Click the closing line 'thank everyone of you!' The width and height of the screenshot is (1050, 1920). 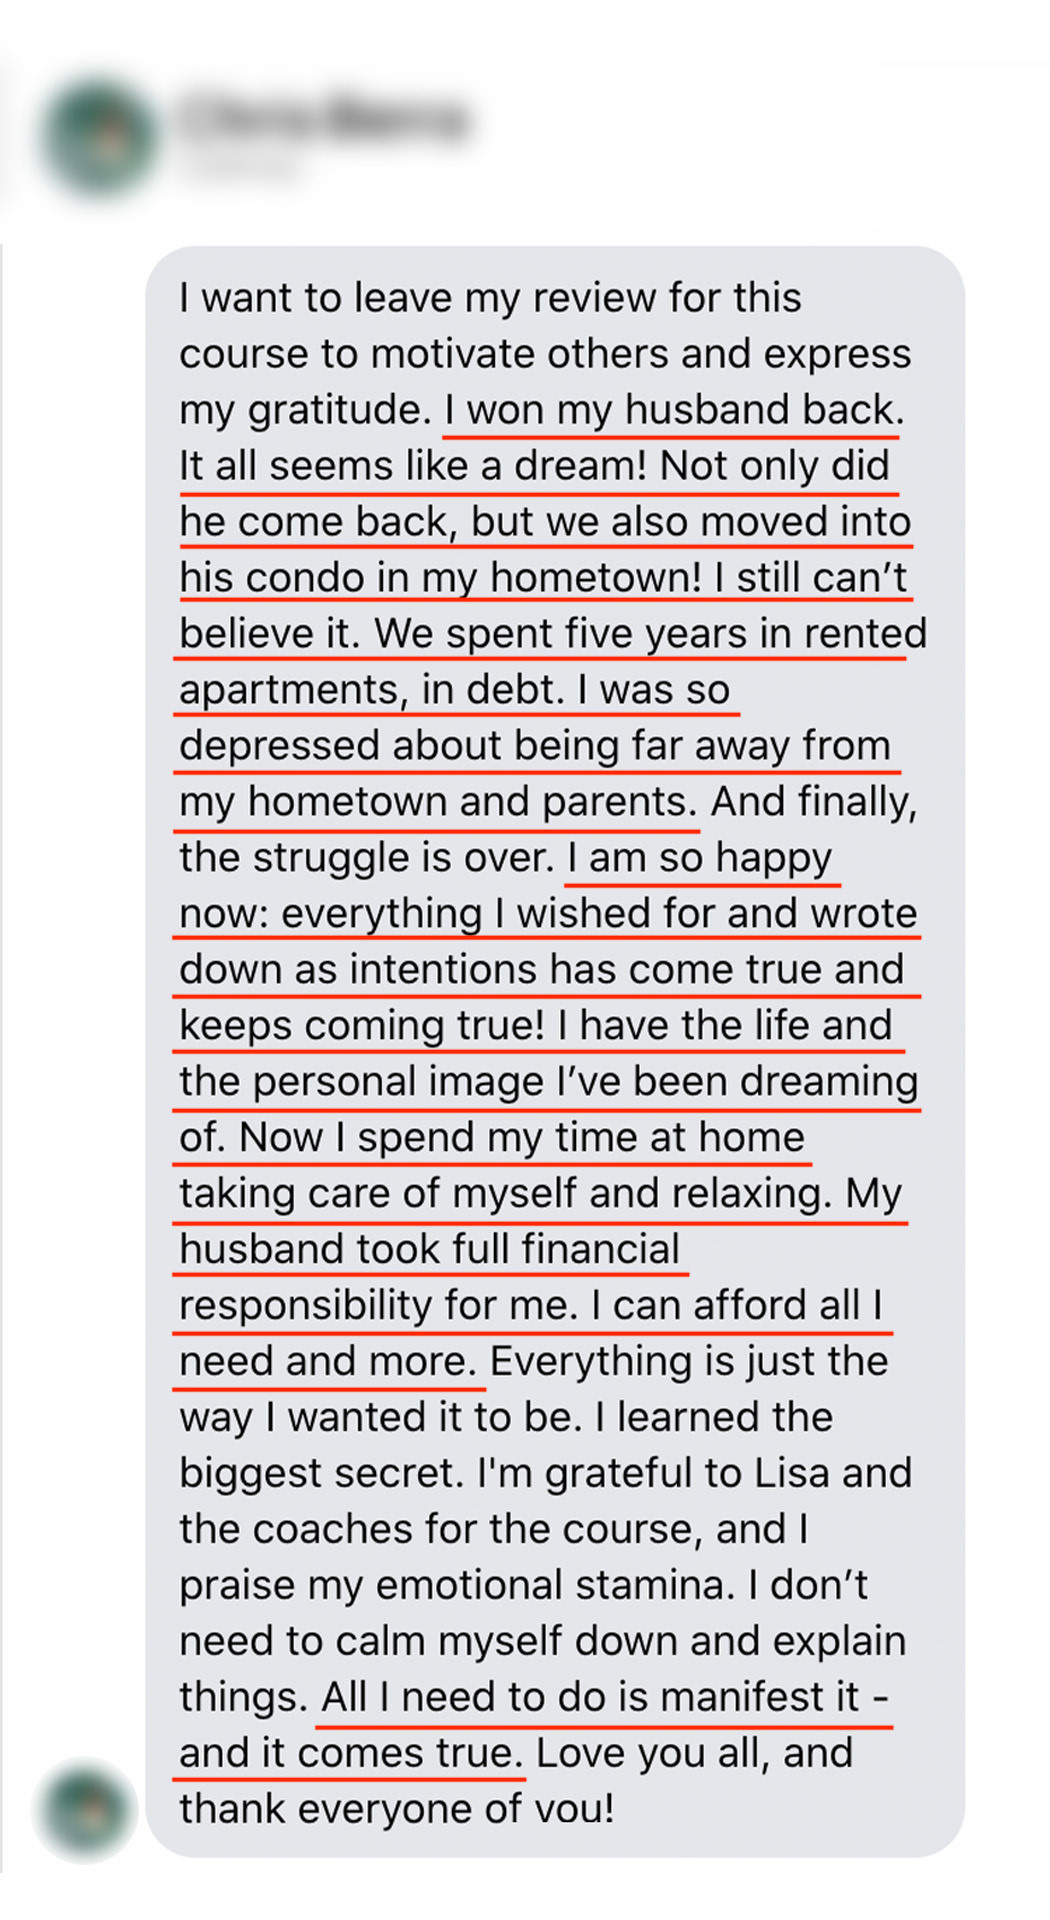click(396, 1810)
